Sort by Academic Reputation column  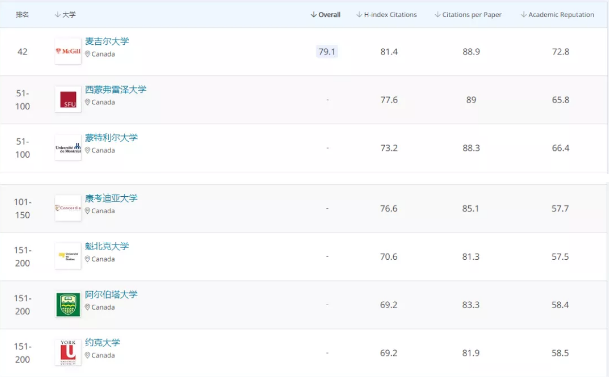pyautogui.click(x=557, y=15)
